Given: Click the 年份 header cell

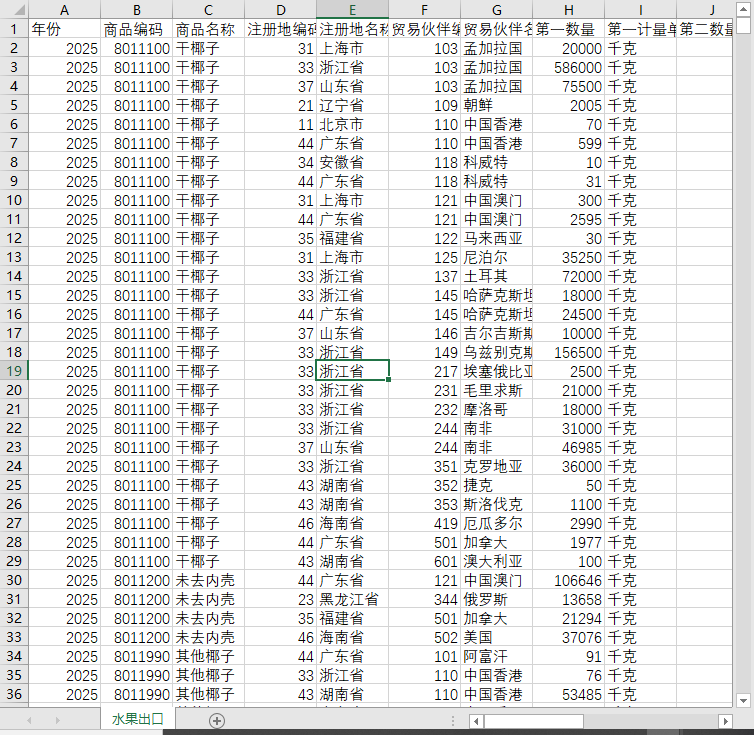Looking at the screenshot, I should (x=64, y=29).
